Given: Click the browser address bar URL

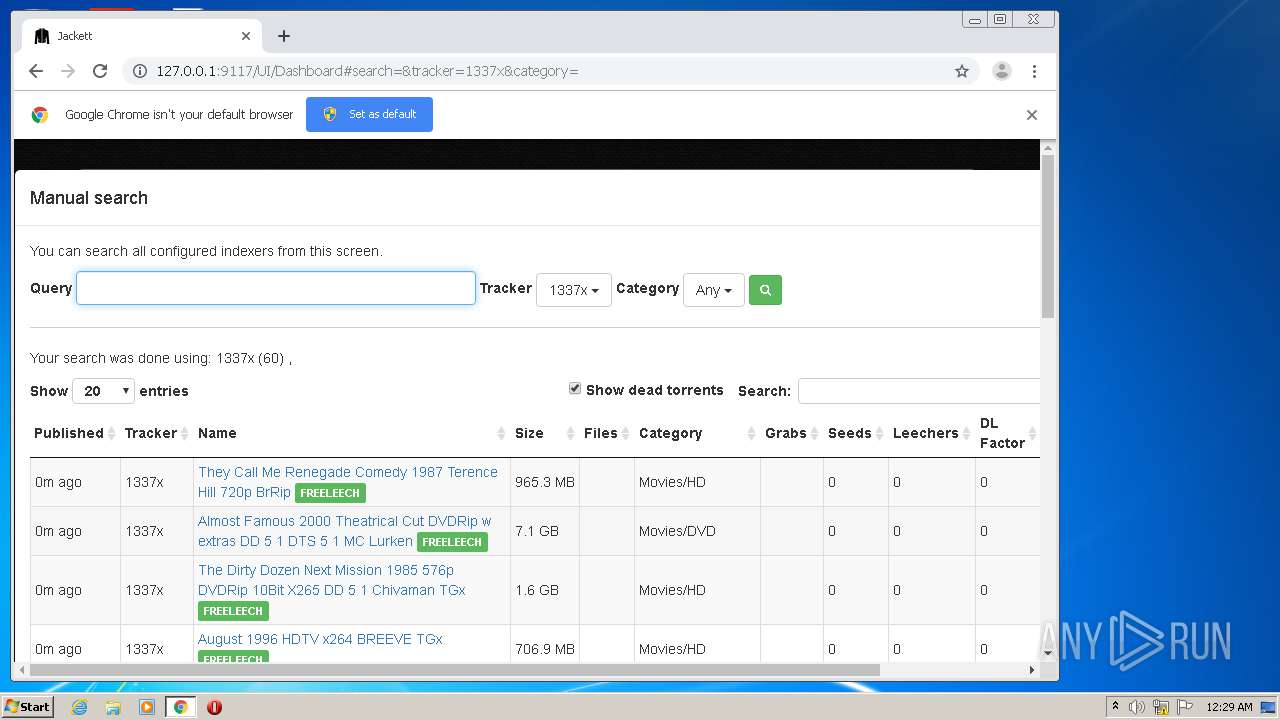Looking at the screenshot, I should click(367, 71).
